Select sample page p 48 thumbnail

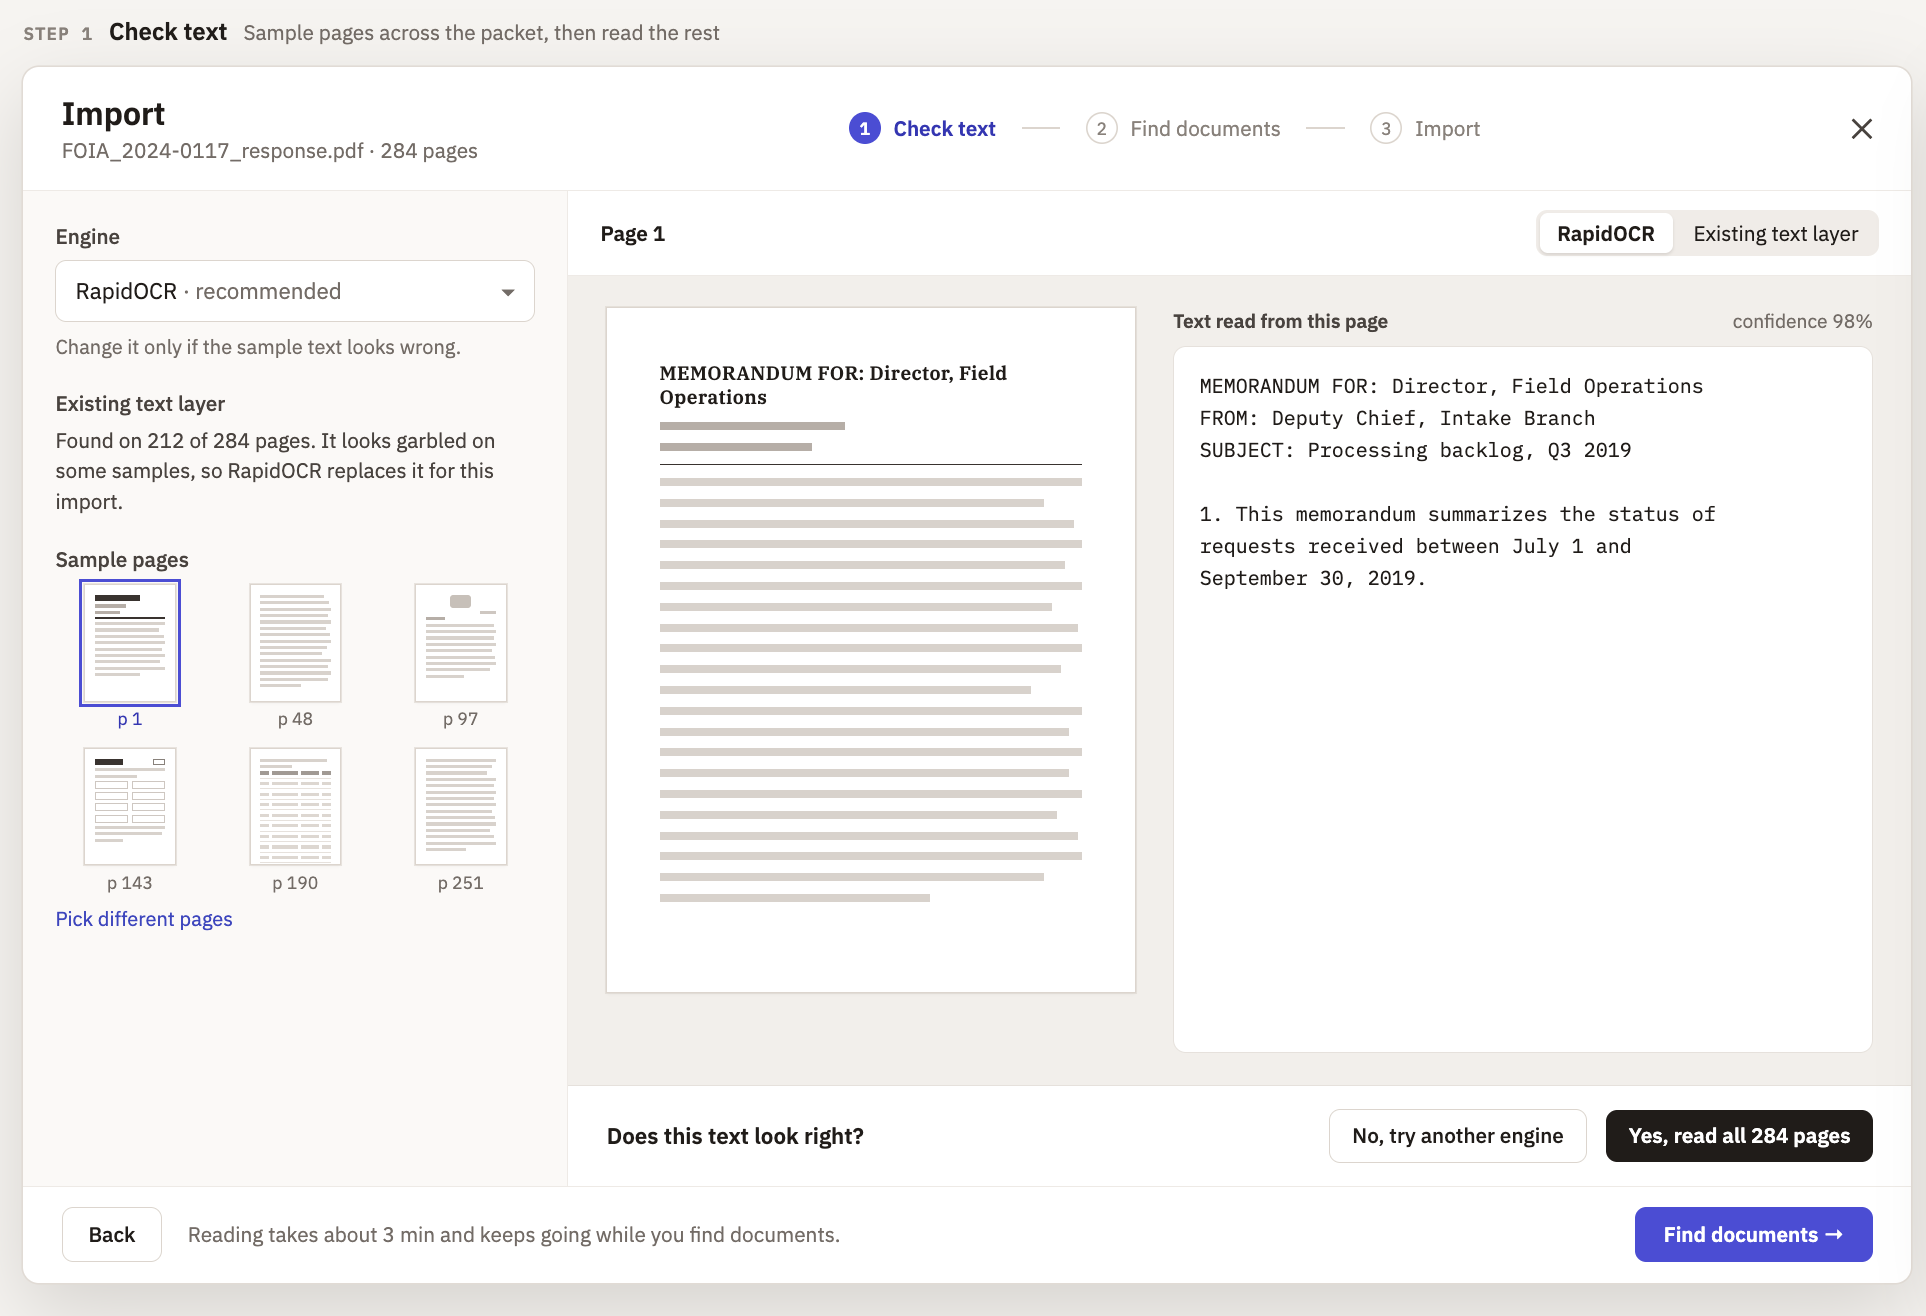point(295,643)
